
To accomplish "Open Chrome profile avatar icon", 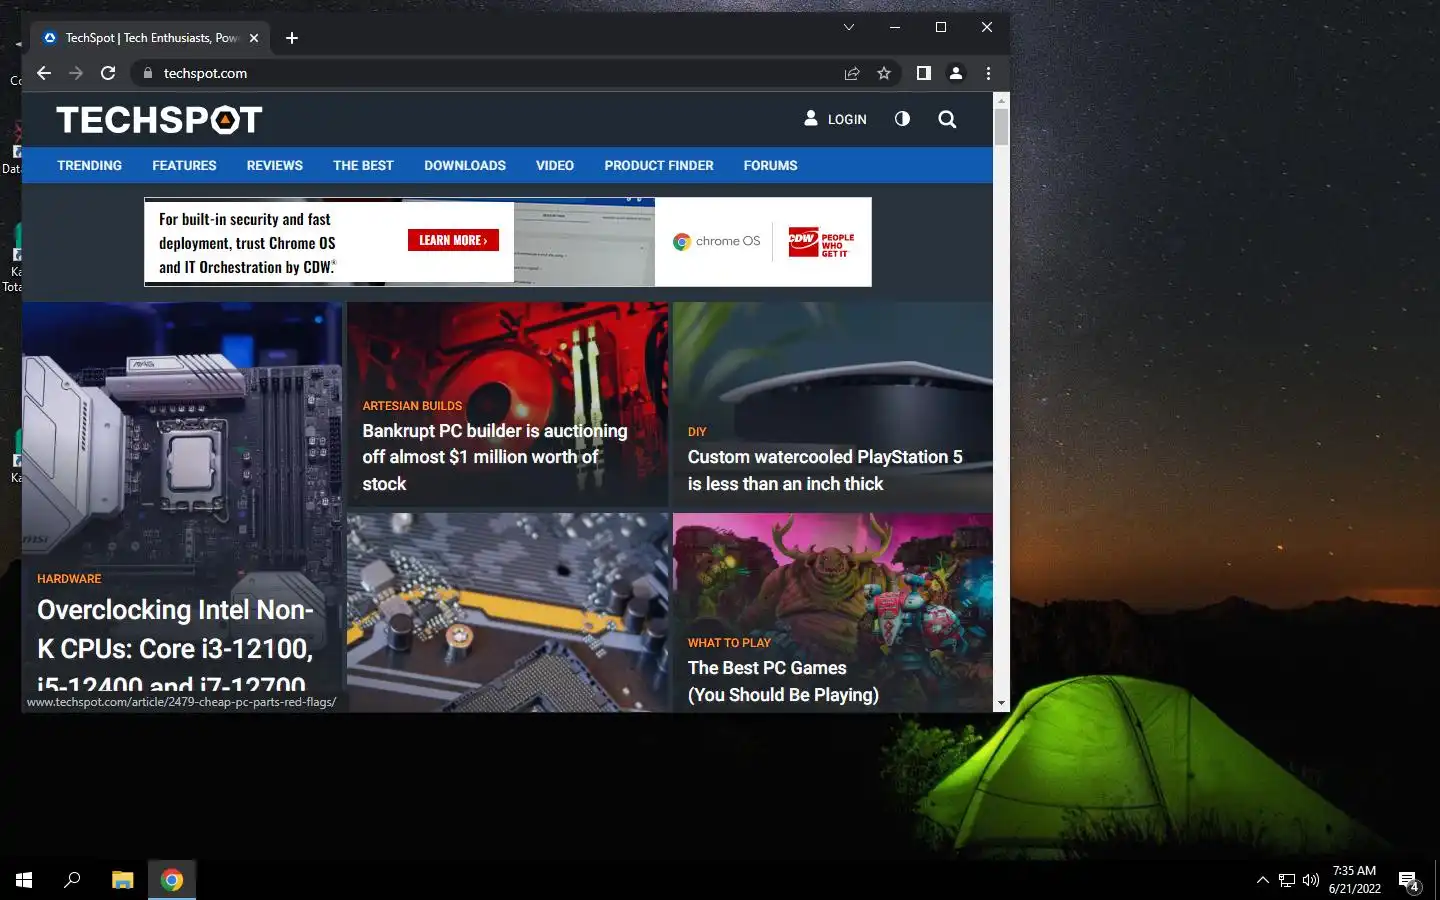I will (x=956, y=73).
